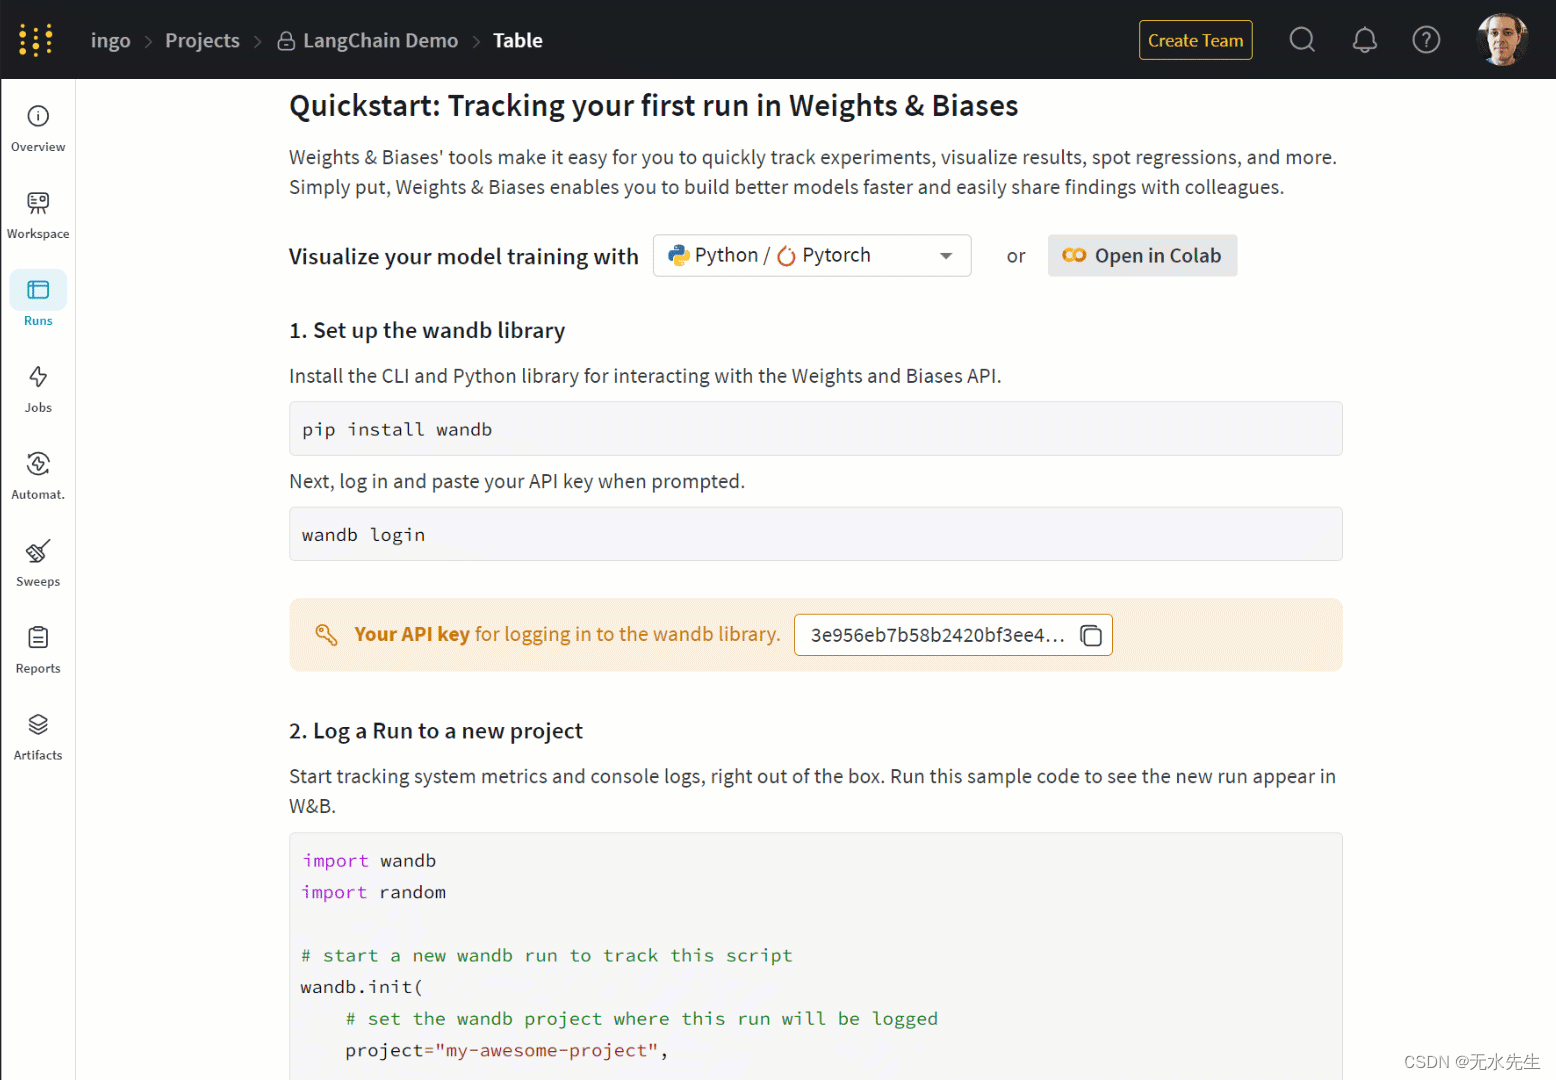Click the Open in Colab button
The image size is (1556, 1080).
[x=1142, y=256]
